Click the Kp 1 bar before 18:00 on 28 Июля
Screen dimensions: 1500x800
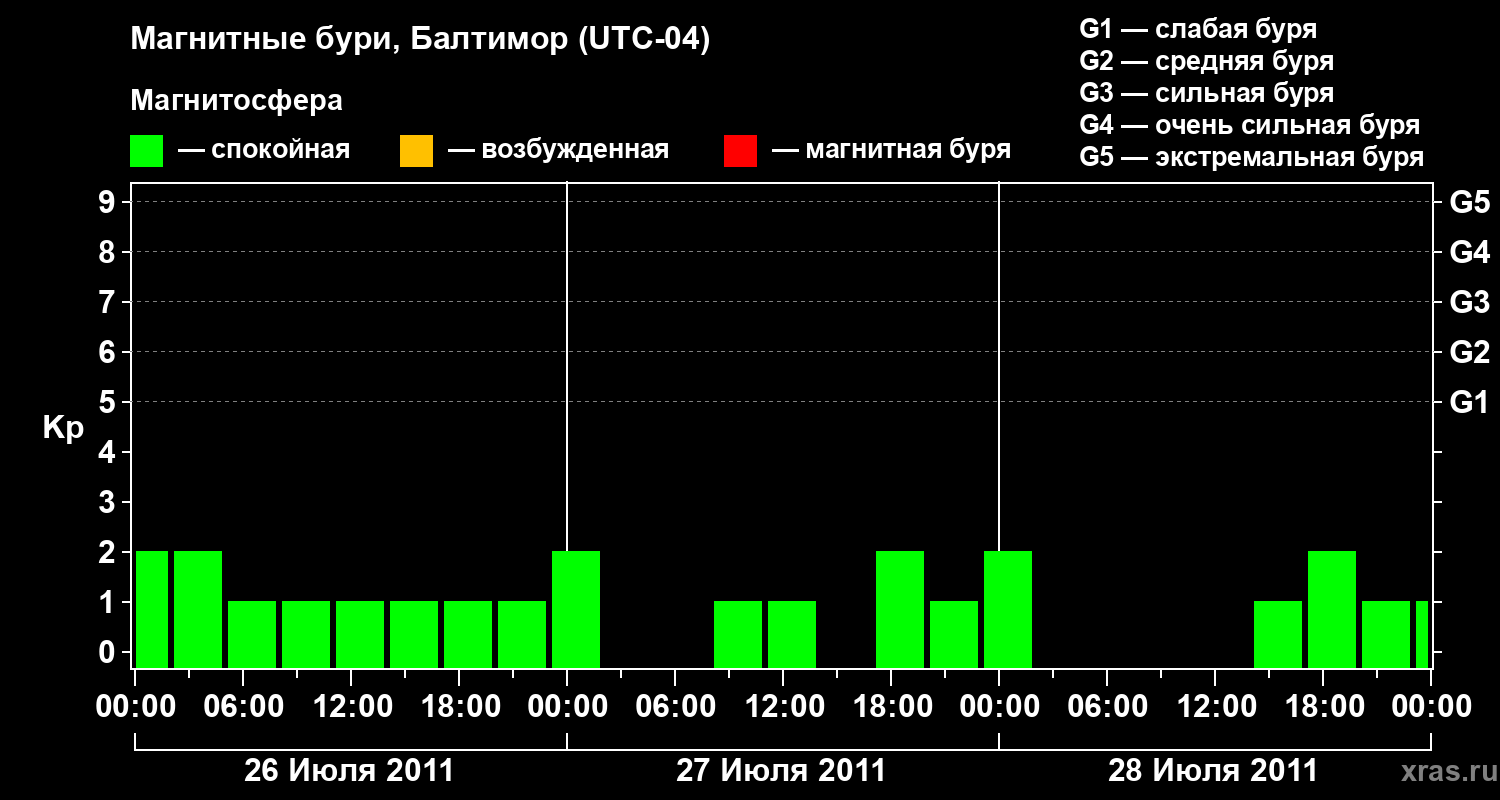pos(1278,634)
